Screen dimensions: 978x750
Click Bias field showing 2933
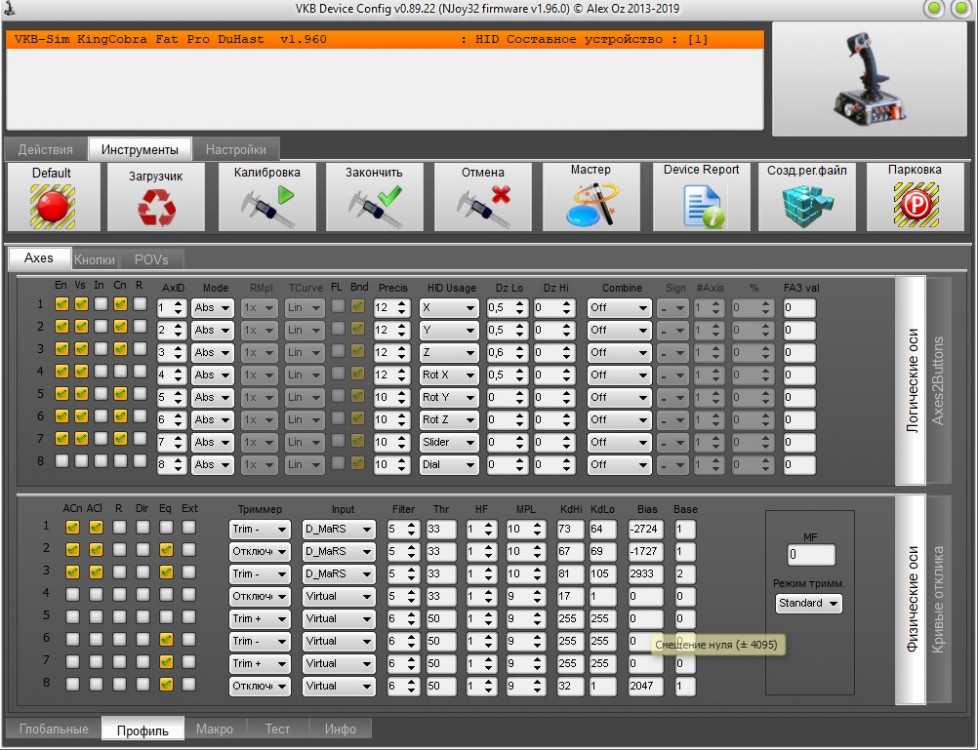click(x=646, y=574)
